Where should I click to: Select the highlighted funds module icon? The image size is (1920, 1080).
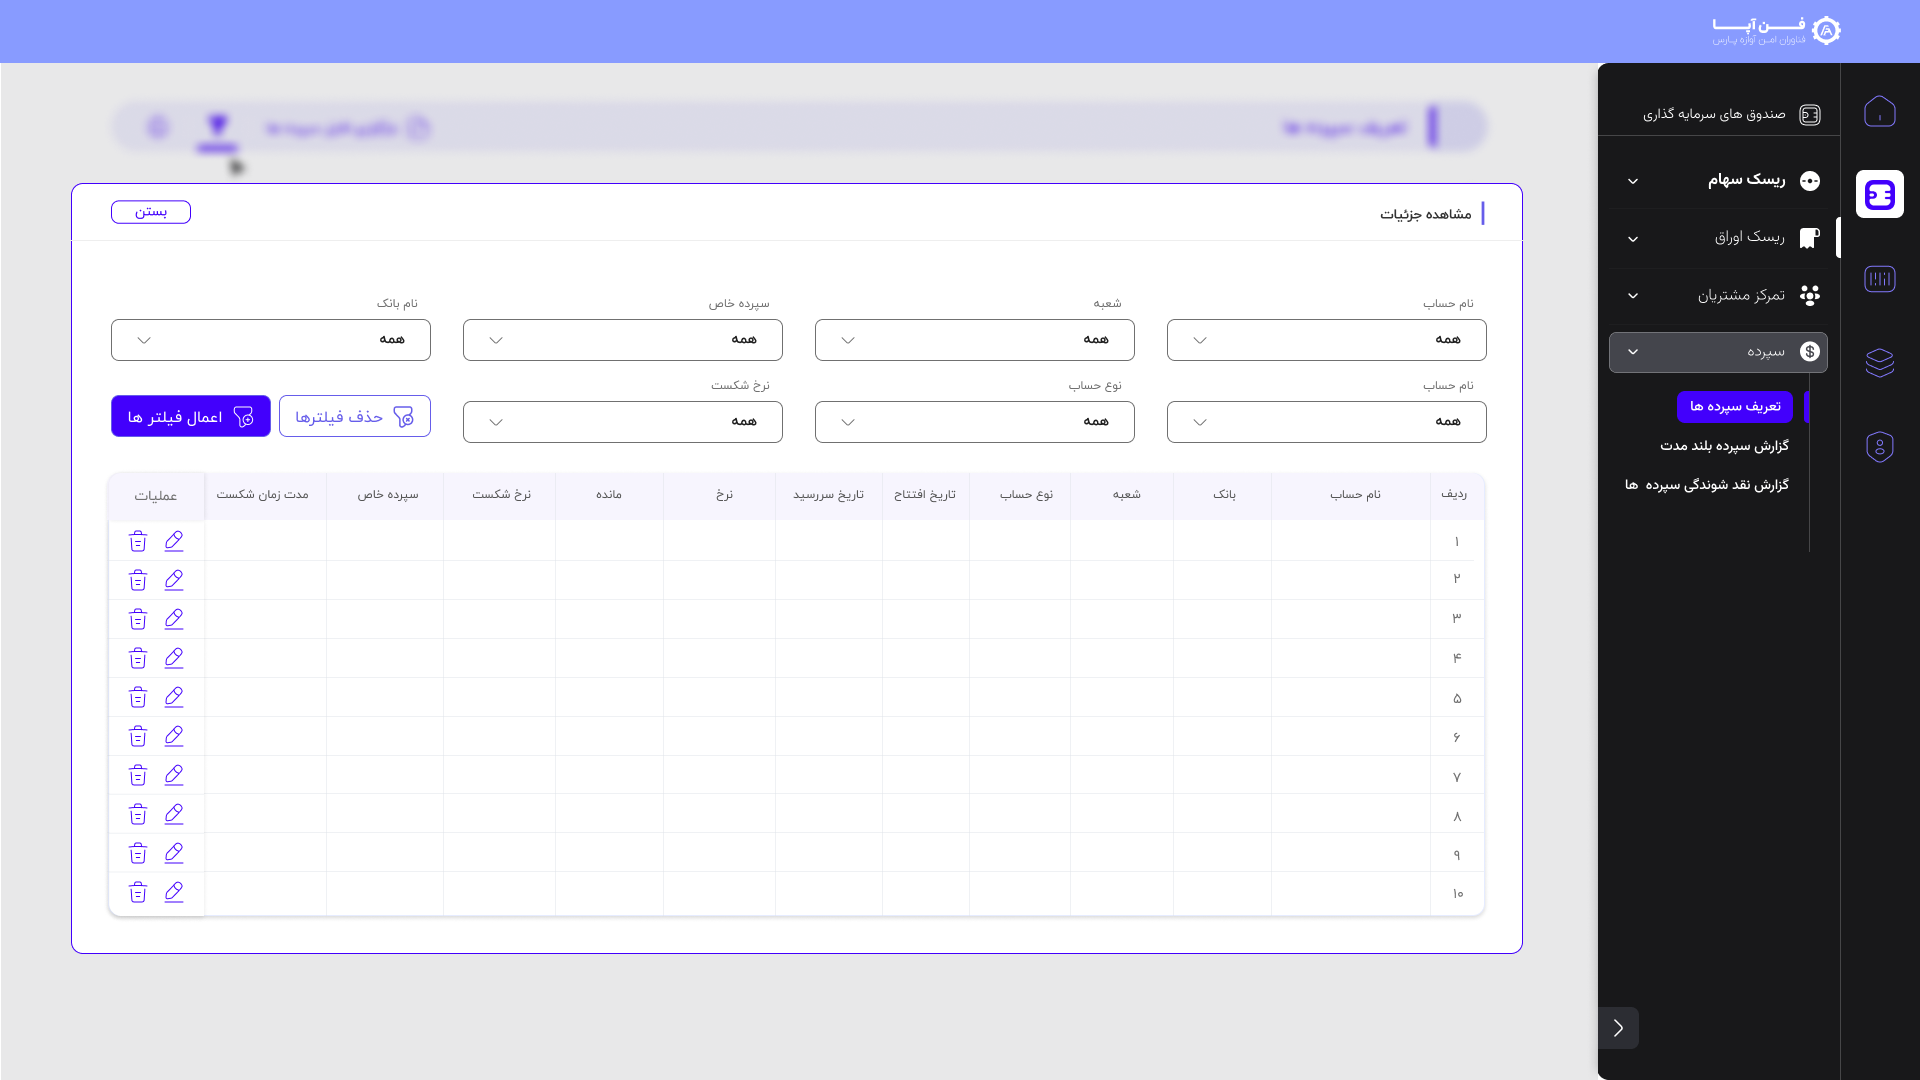[x=1879, y=194]
